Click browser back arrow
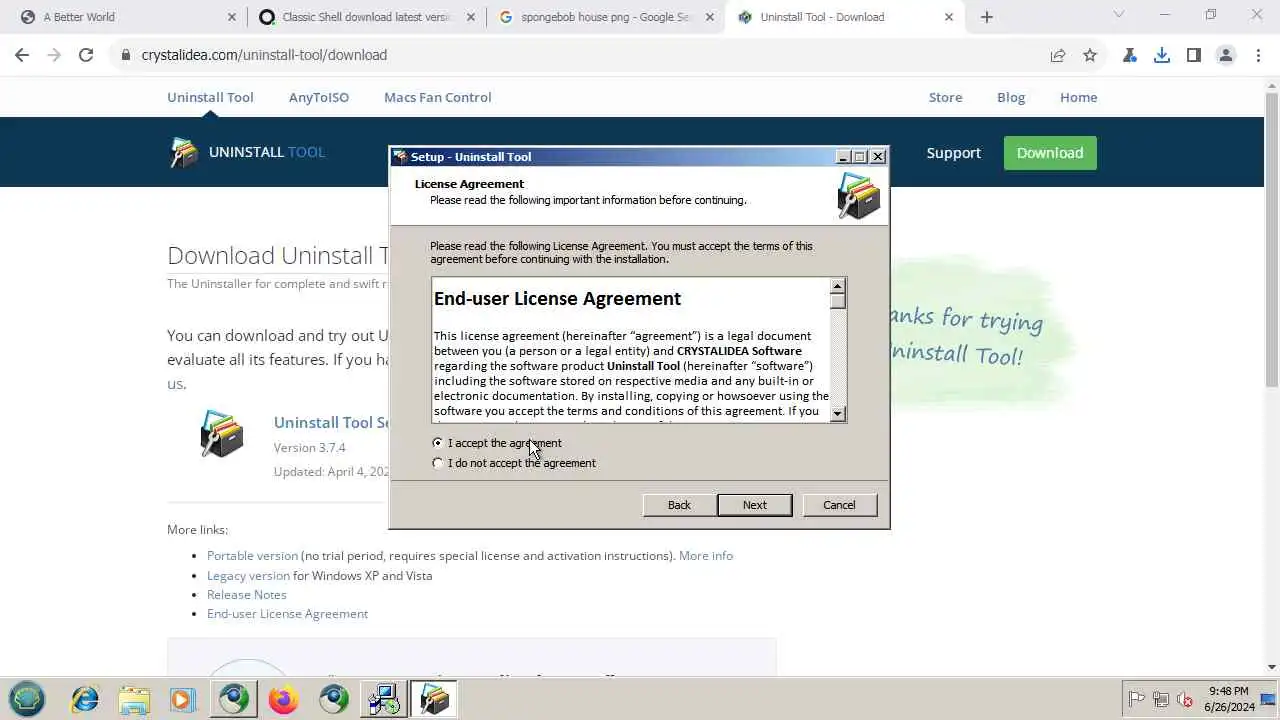Image resolution: width=1280 pixels, height=720 pixels. [22, 55]
